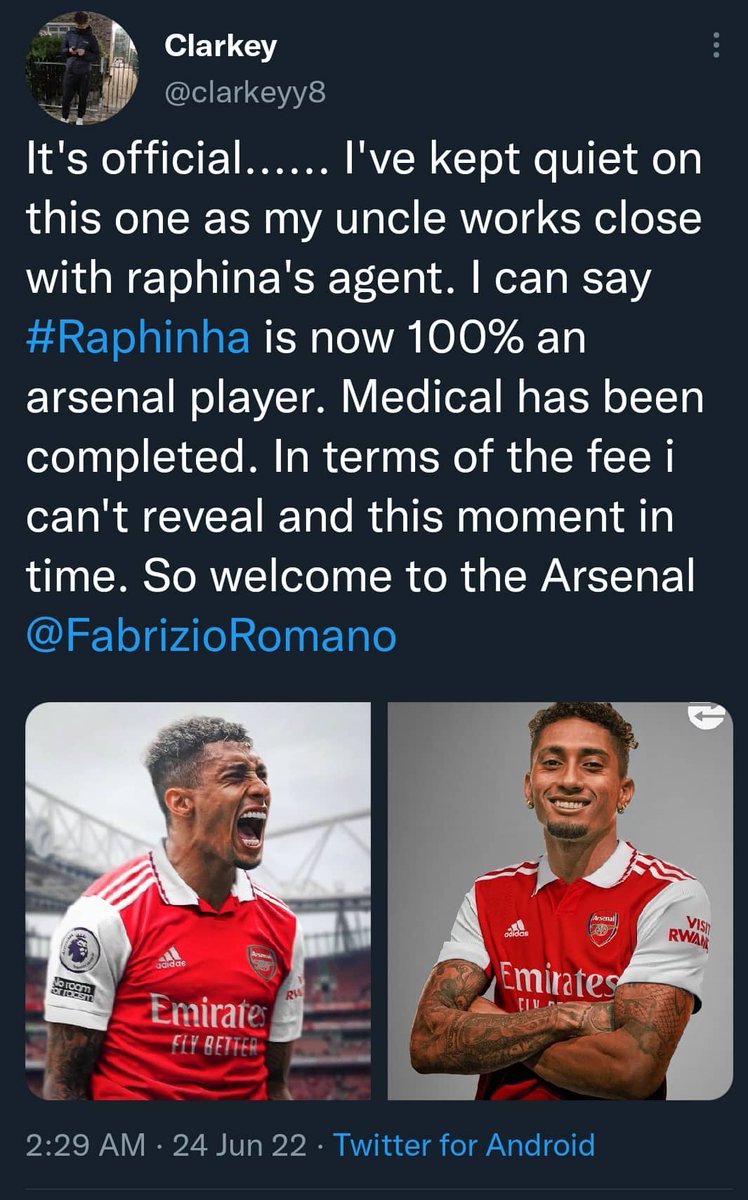Open the Clarkey display name profile
The height and width of the screenshot is (1200, 748).
220,46
